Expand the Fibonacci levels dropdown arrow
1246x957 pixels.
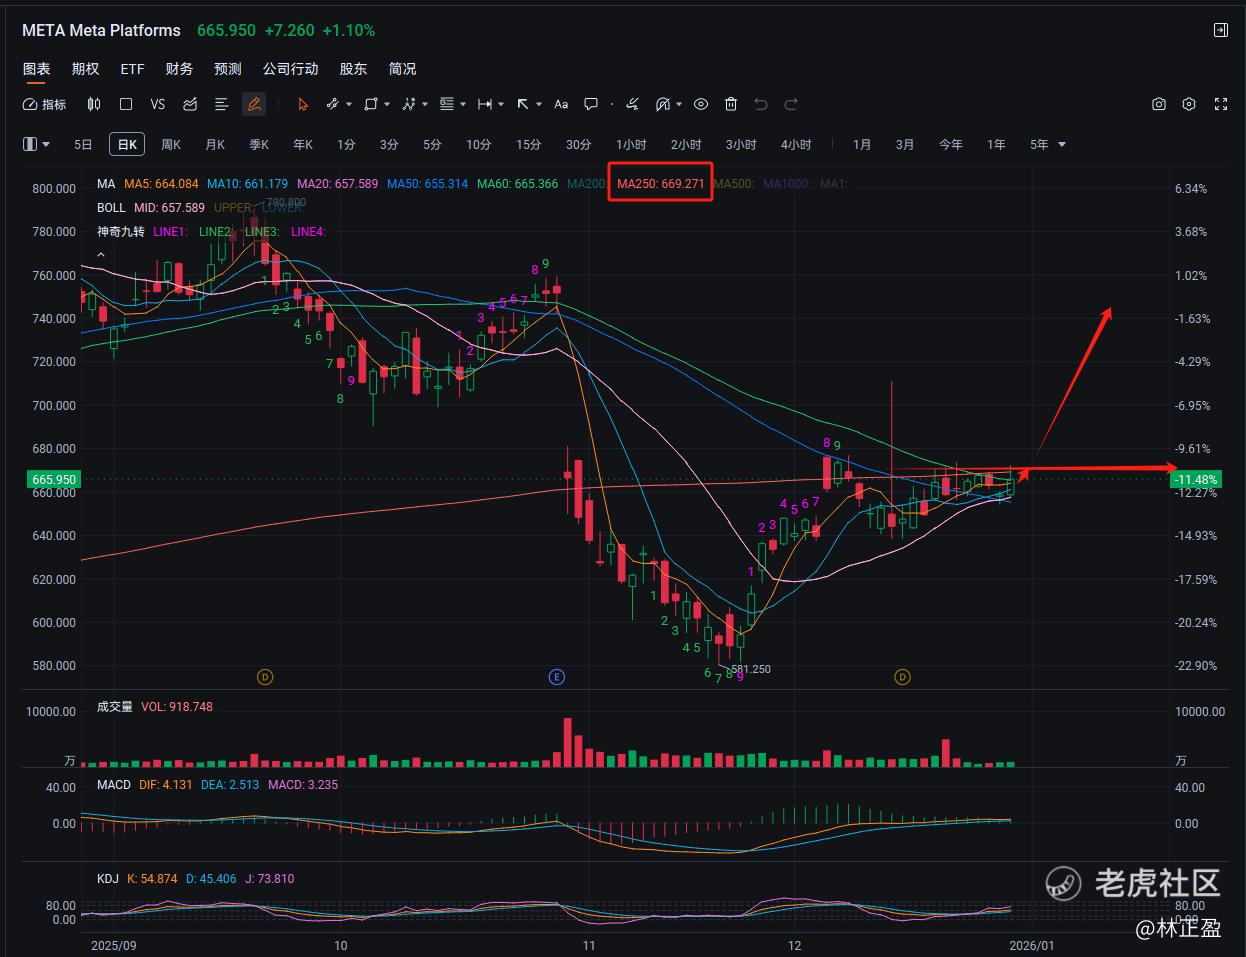tap(463, 104)
